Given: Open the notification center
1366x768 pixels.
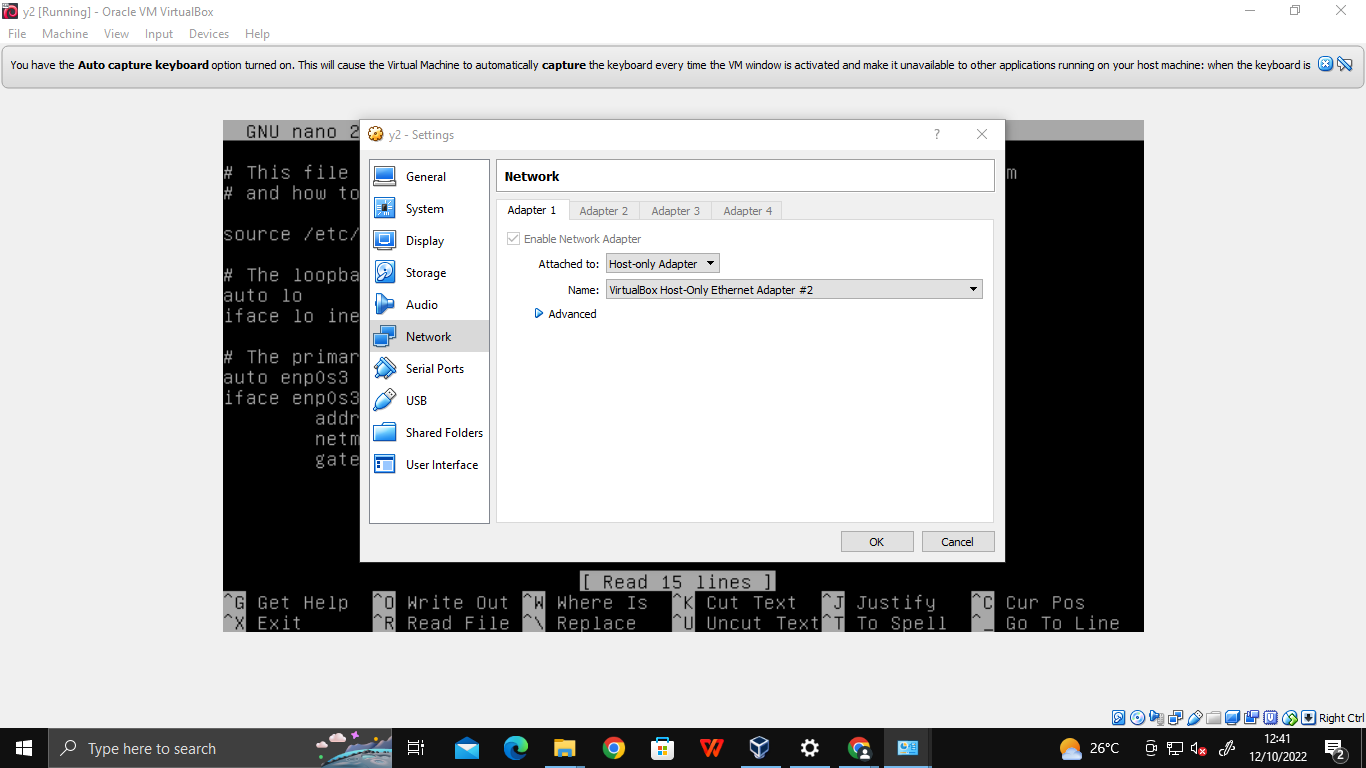Looking at the screenshot, I should pos(1335,748).
